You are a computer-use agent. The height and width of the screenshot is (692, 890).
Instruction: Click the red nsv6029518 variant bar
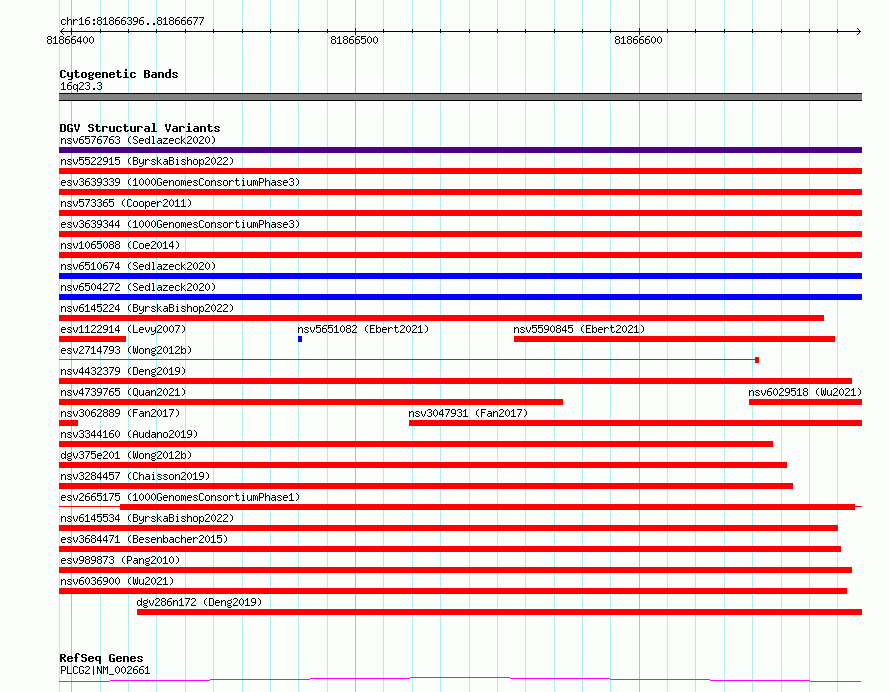click(805, 402)
